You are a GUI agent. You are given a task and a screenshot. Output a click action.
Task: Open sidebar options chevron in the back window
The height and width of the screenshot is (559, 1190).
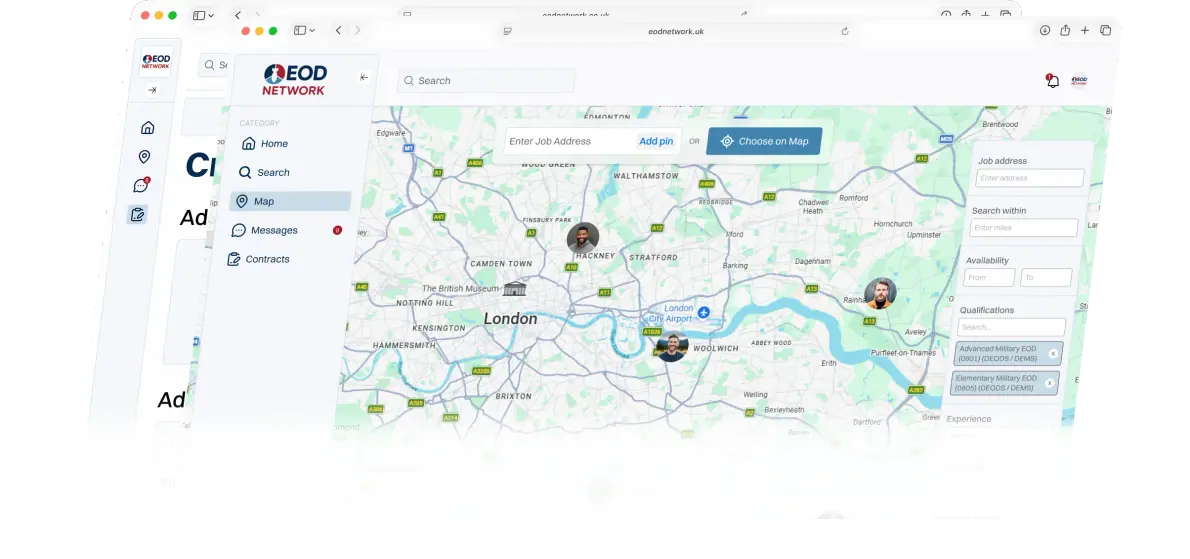[x=211, y=16]
